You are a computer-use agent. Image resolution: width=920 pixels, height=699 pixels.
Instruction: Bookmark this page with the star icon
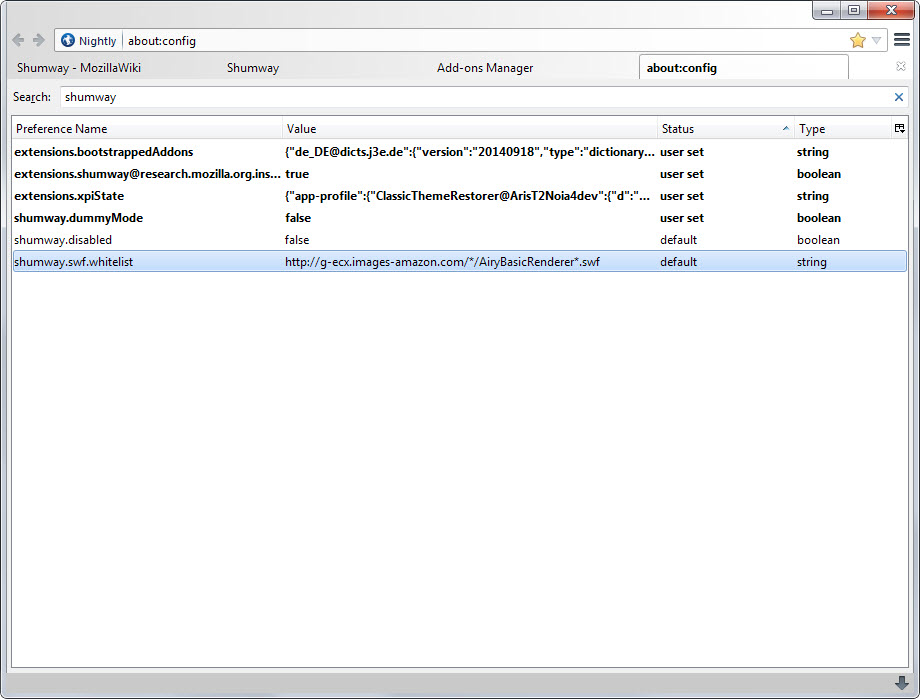tap(857, 40)
